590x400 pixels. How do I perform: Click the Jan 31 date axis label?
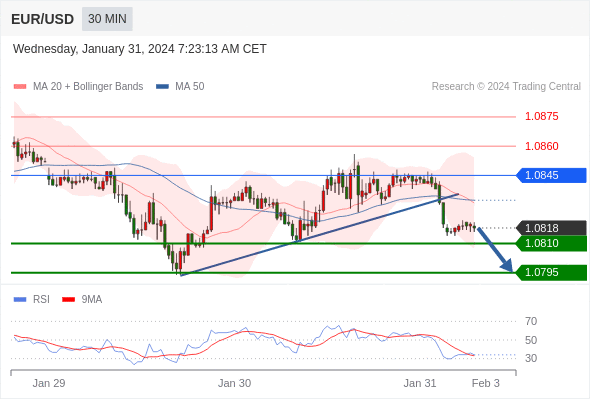pos(420,383)
